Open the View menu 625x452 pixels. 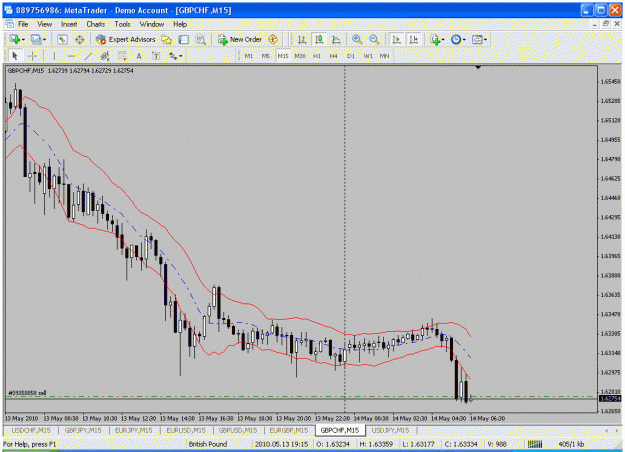click(x=45, y=24)
